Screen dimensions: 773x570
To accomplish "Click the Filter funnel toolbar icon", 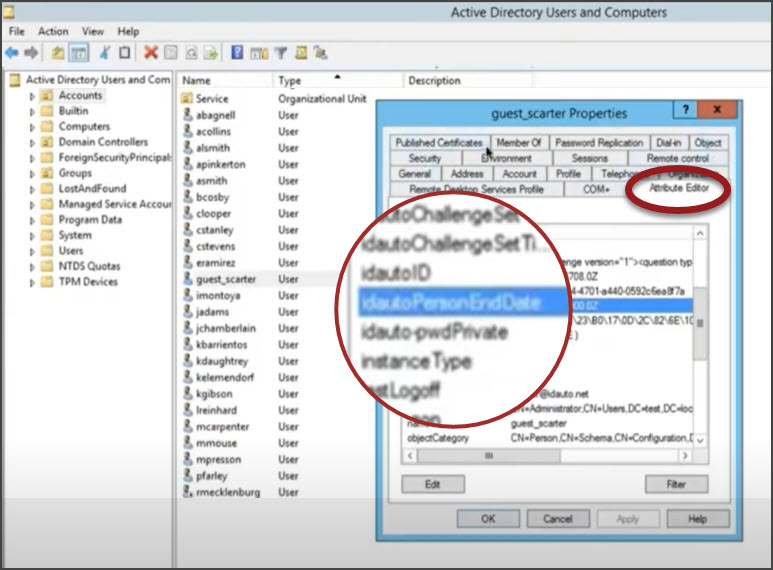I will 281,53.
